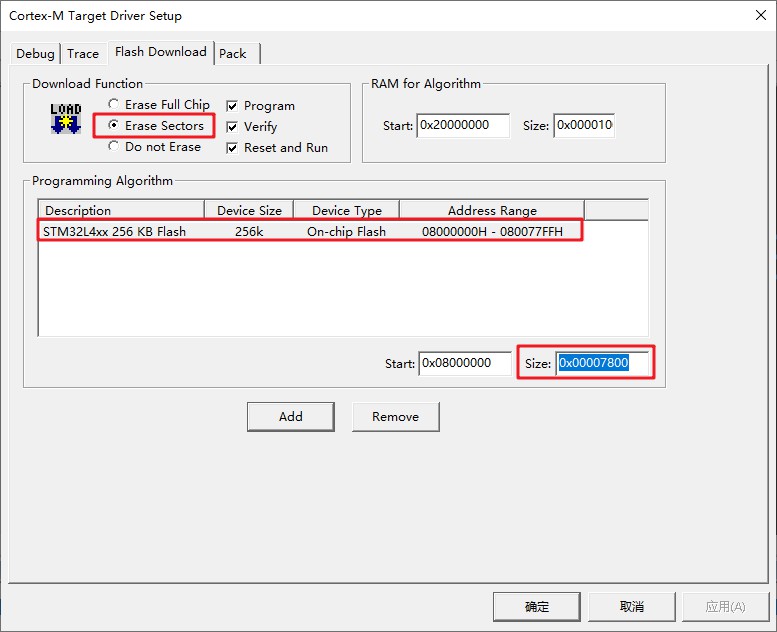Image resolution: width=777 pixels, height=632 pixels.
Task: Confirm with the 确定 button
Action: (537, 606)
